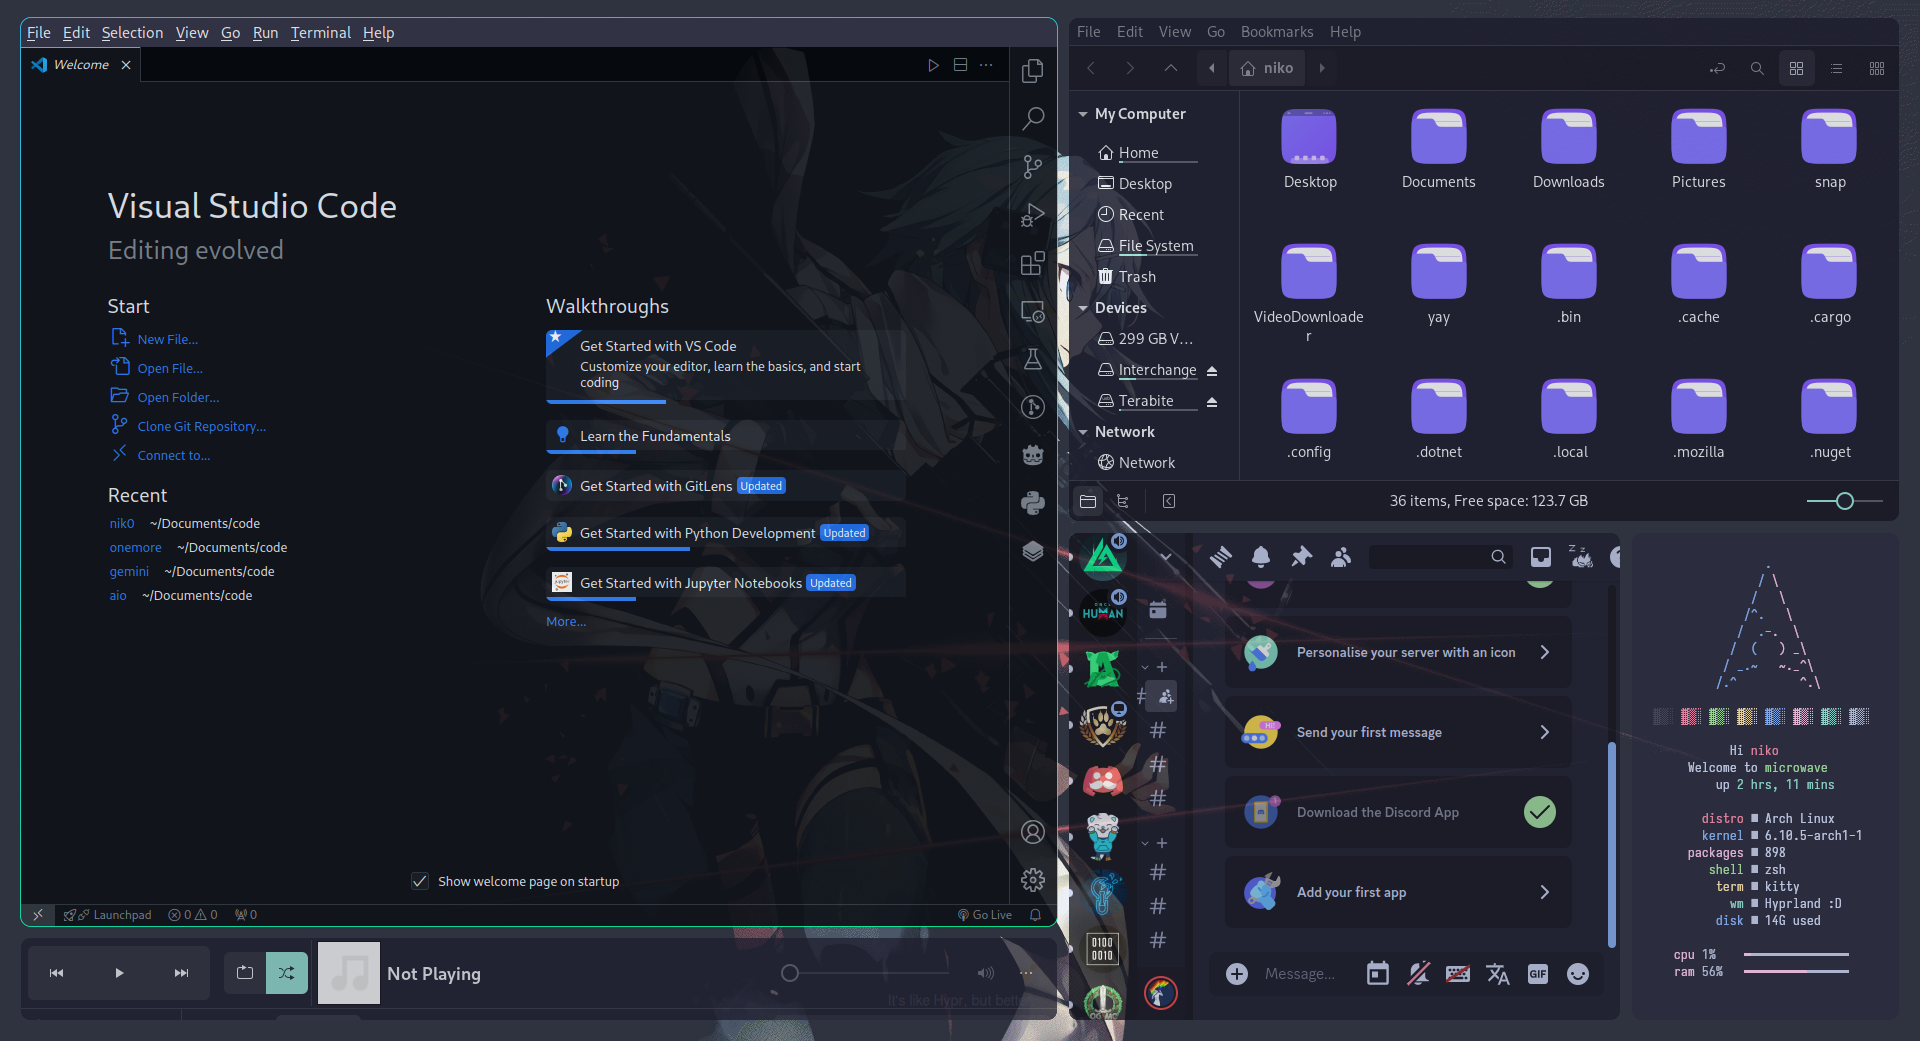Open the Discord inbox icon

tap(1541, 557)
